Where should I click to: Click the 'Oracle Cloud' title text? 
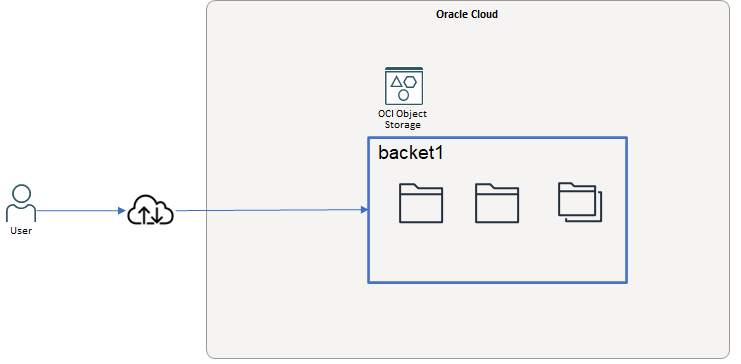tap(467, 14)
